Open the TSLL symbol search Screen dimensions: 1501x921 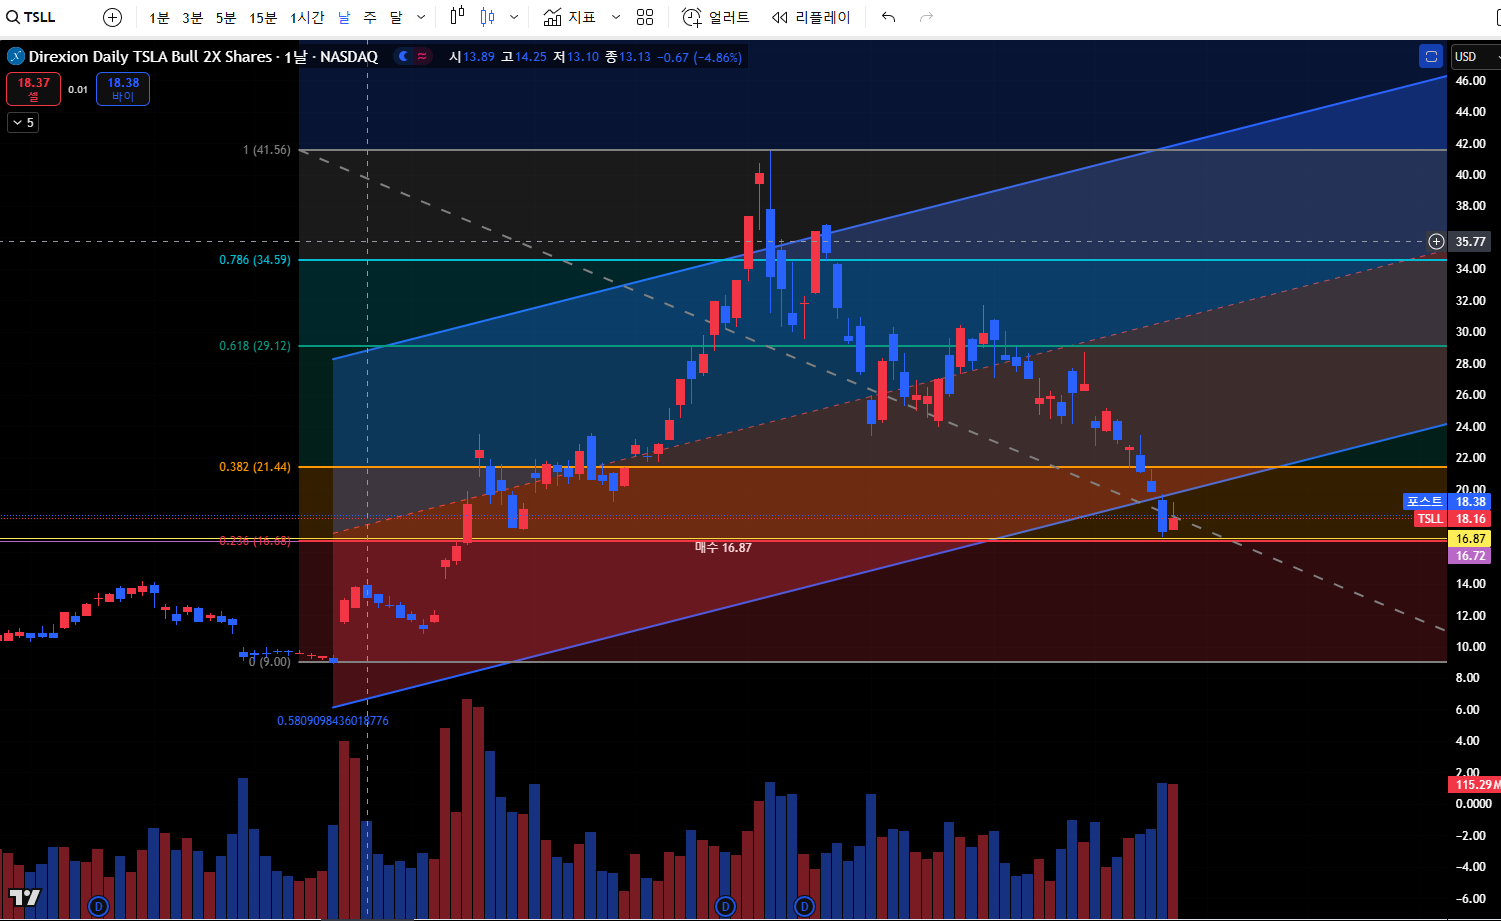32,17
